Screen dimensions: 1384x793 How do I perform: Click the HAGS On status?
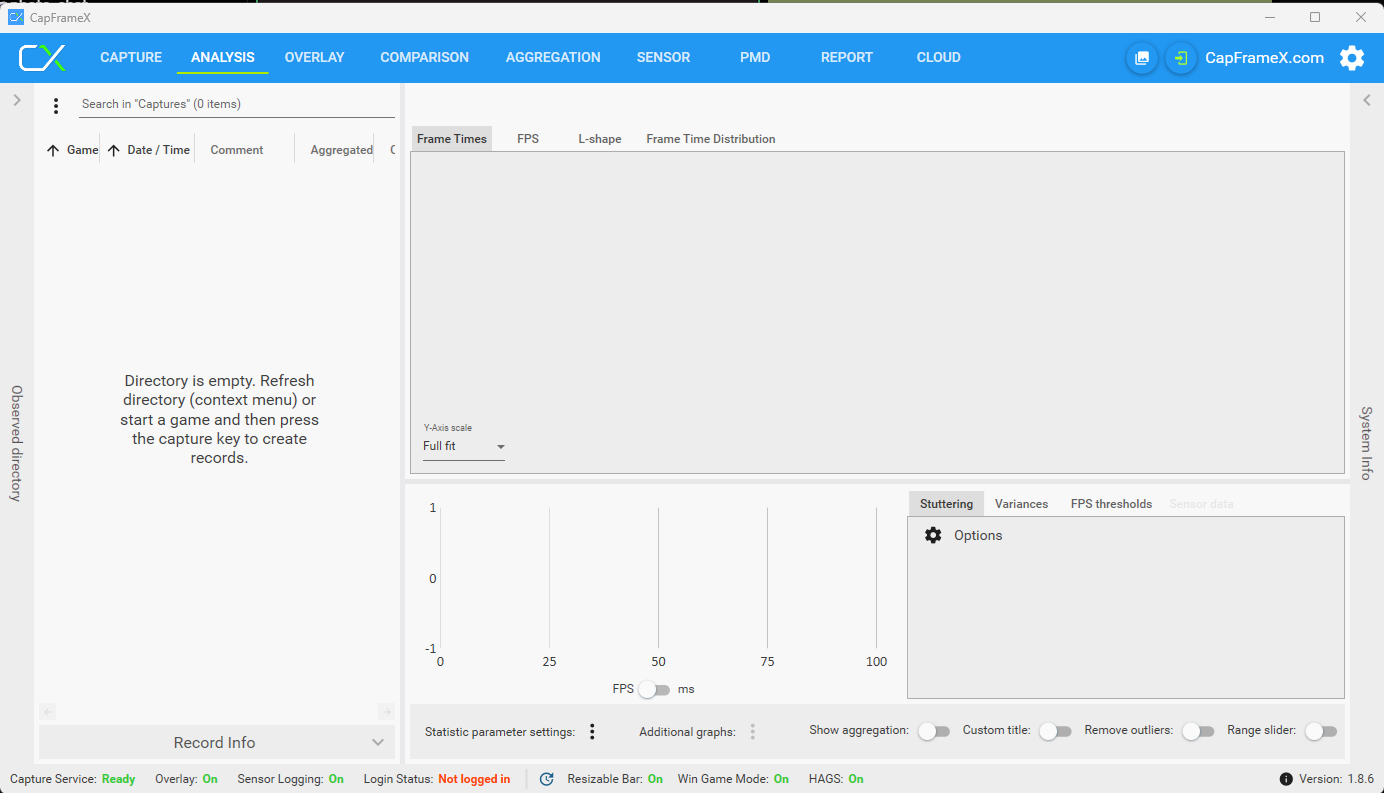tap(836, 779)
